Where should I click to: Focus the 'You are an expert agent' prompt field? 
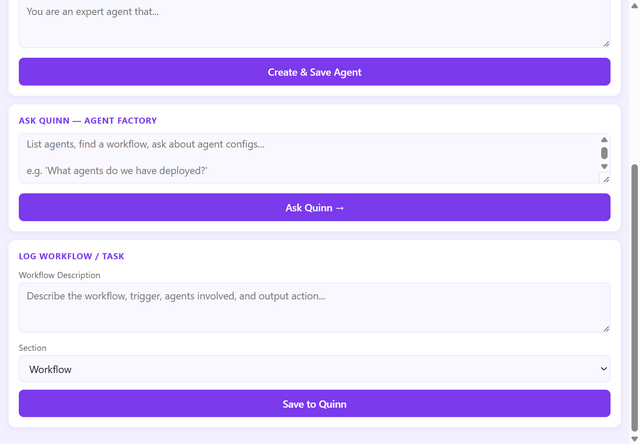click(x=314, y=24)
